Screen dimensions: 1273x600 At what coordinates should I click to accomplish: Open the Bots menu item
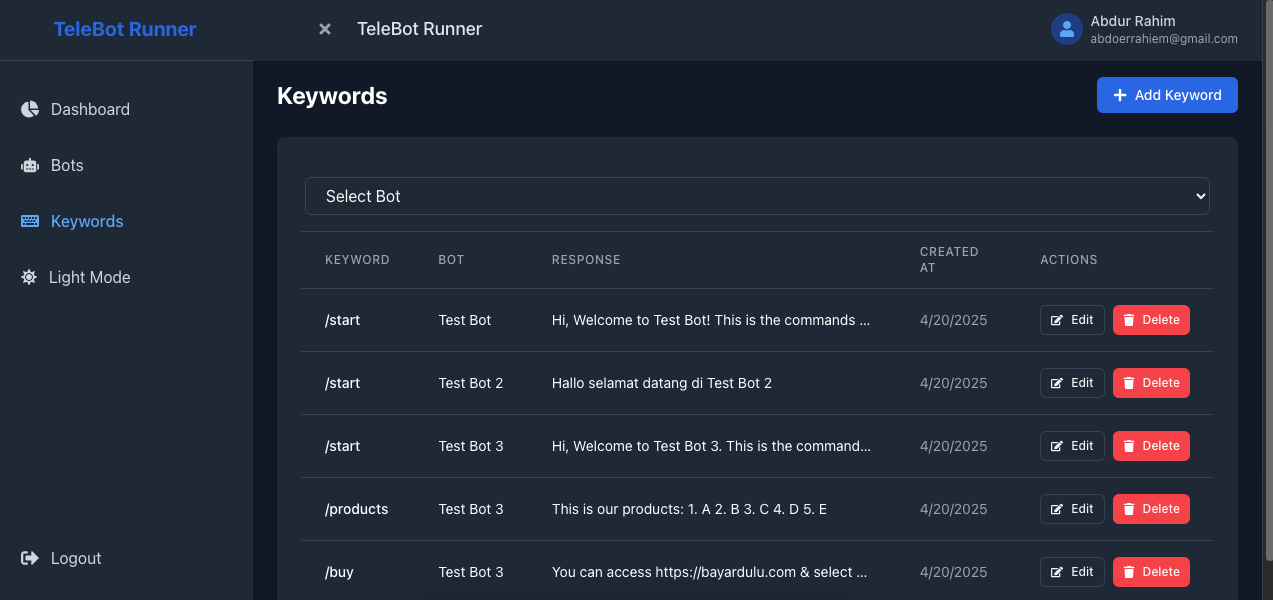point(67,165)
